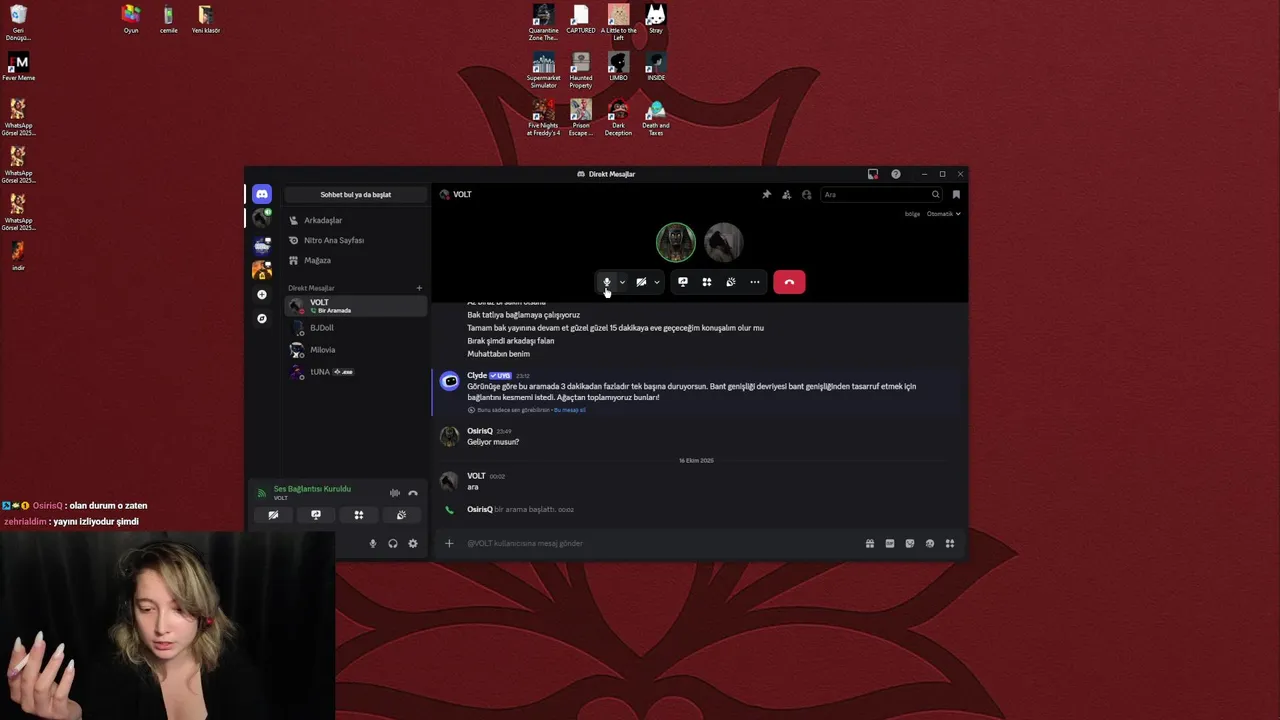Open the first server avatar below the Discord logo

tap(262, 218)
